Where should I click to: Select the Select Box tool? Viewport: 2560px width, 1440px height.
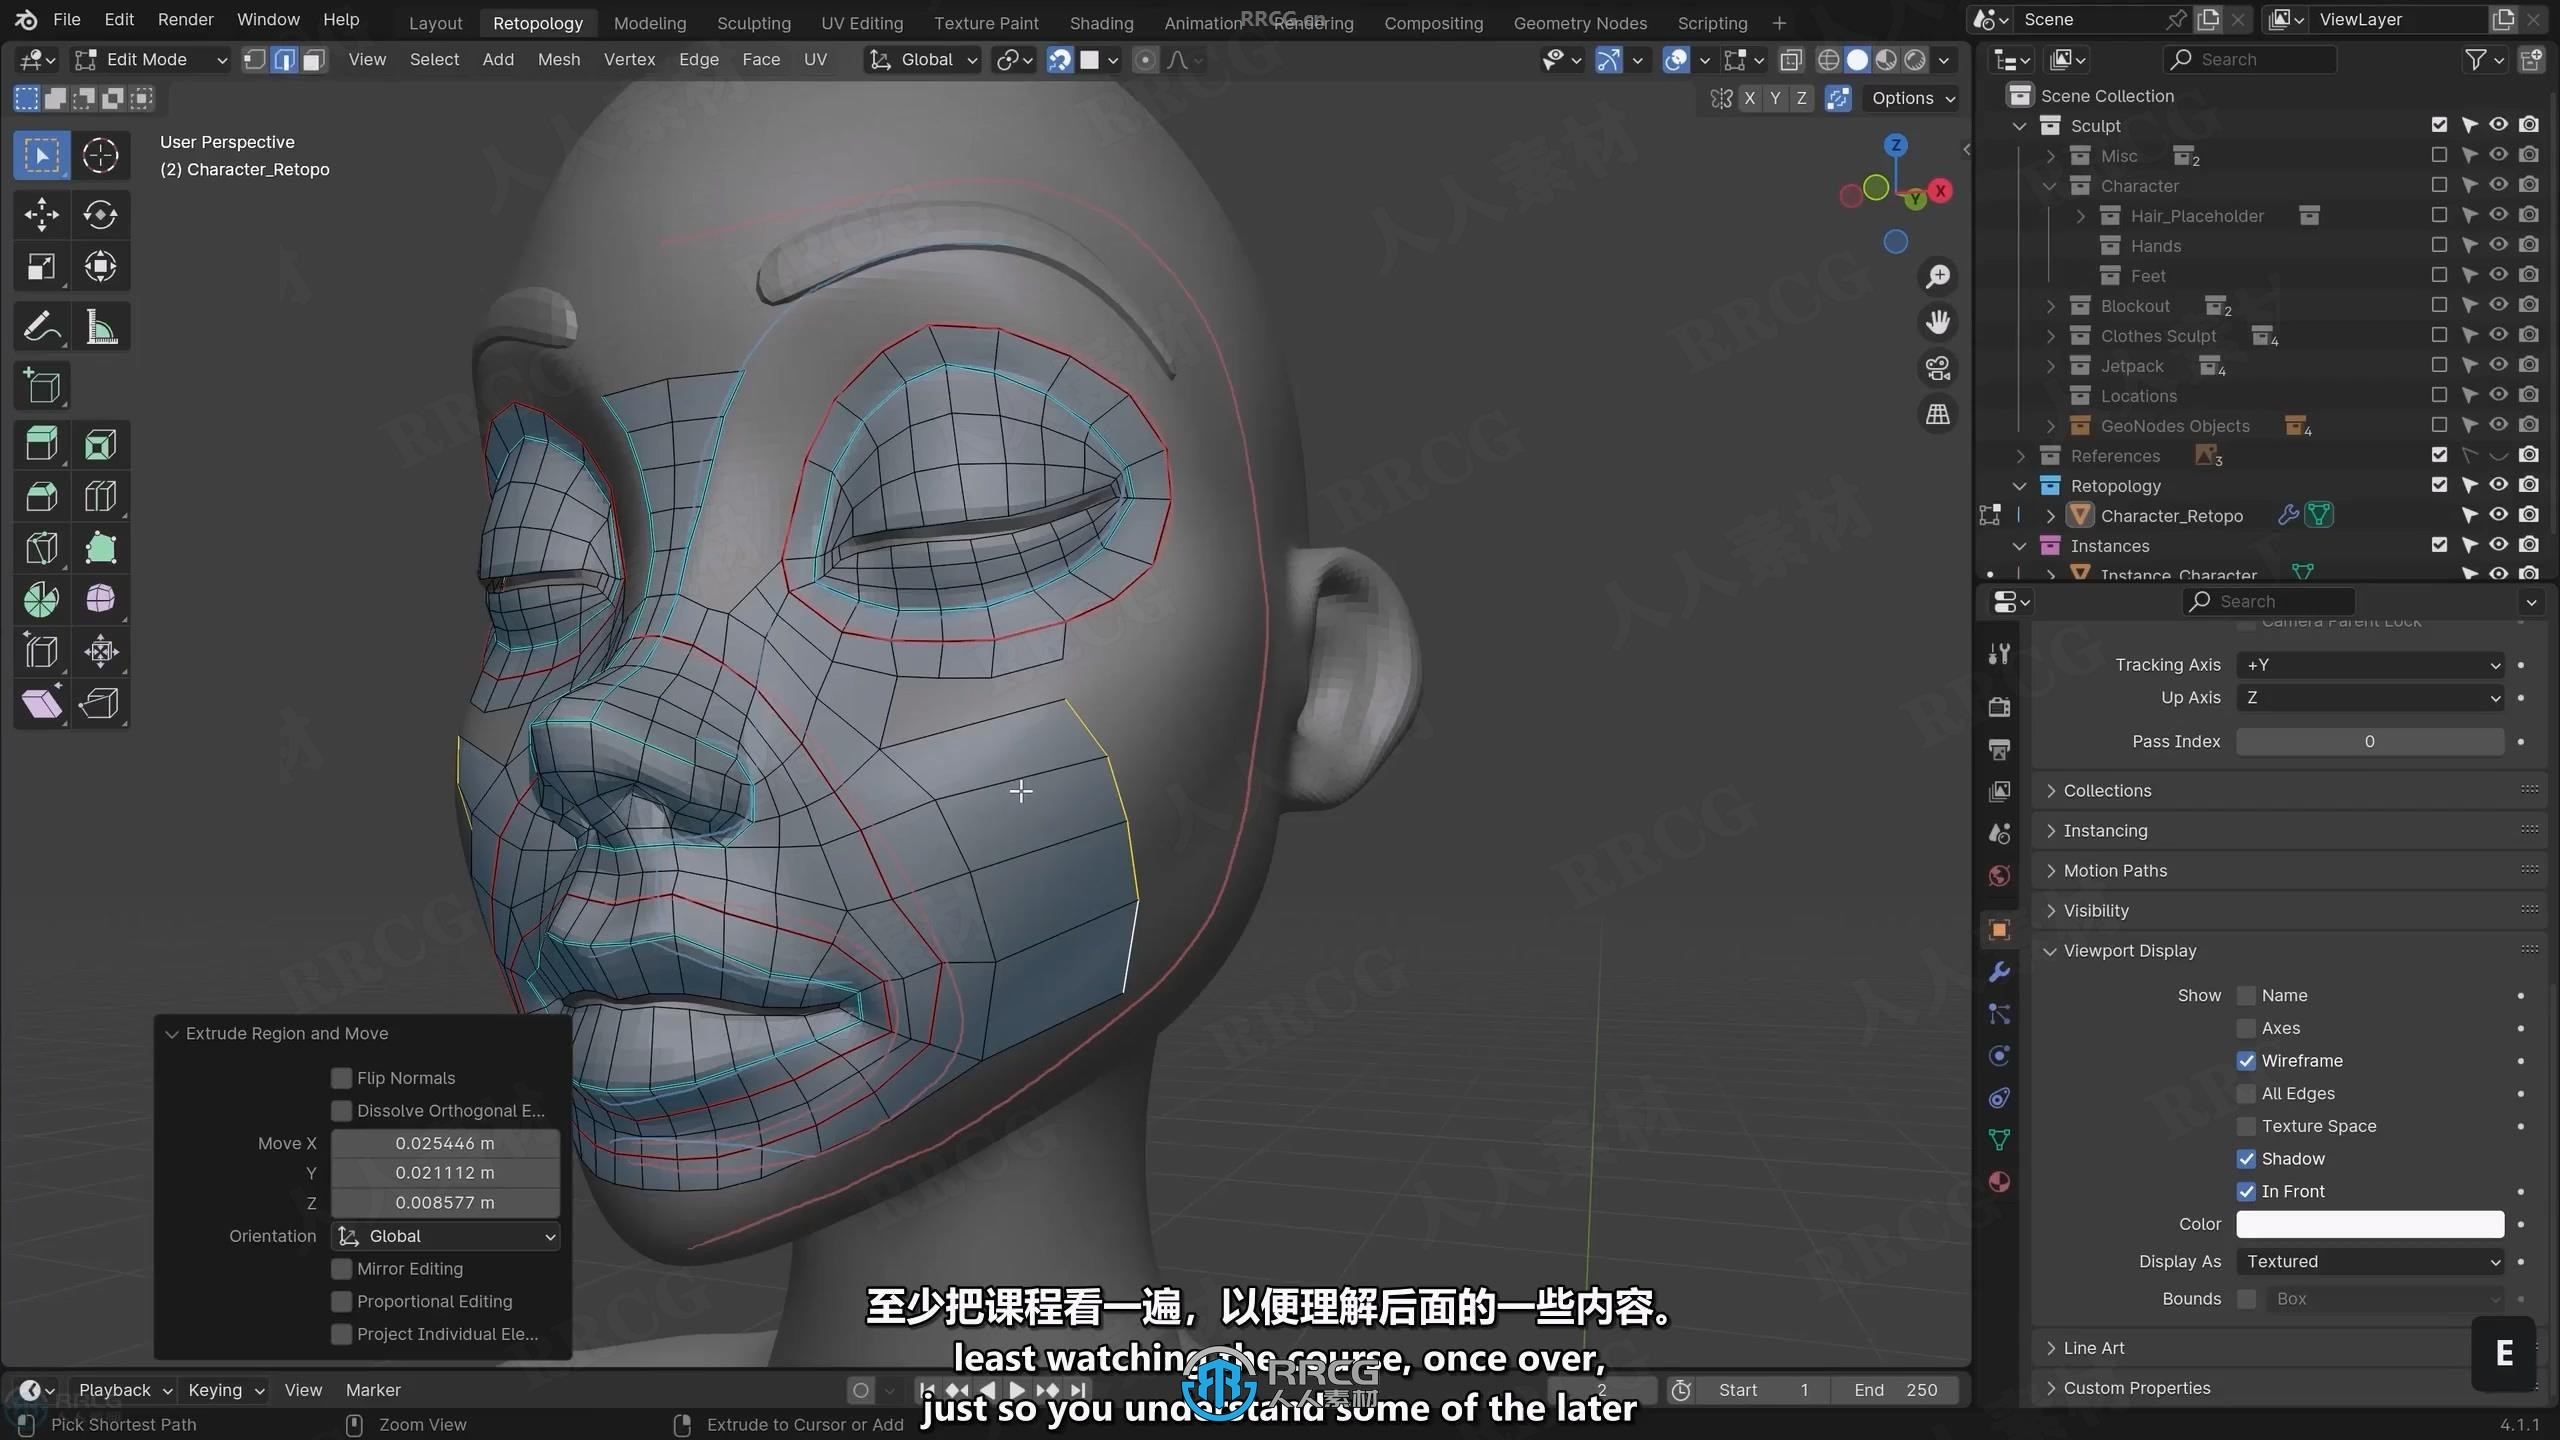[x=41, y=155]
